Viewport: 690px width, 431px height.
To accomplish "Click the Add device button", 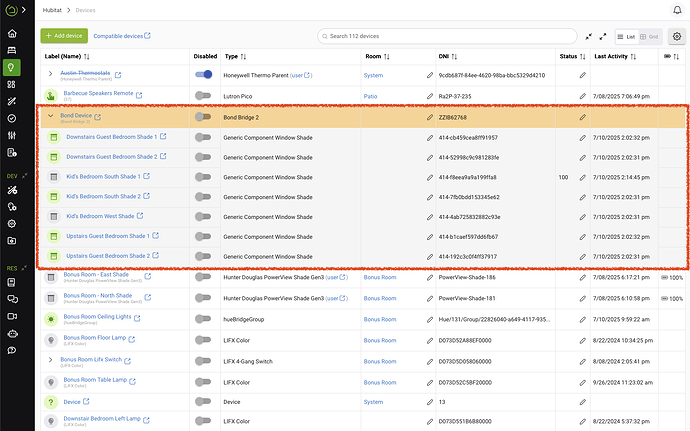I will point(63,36).
